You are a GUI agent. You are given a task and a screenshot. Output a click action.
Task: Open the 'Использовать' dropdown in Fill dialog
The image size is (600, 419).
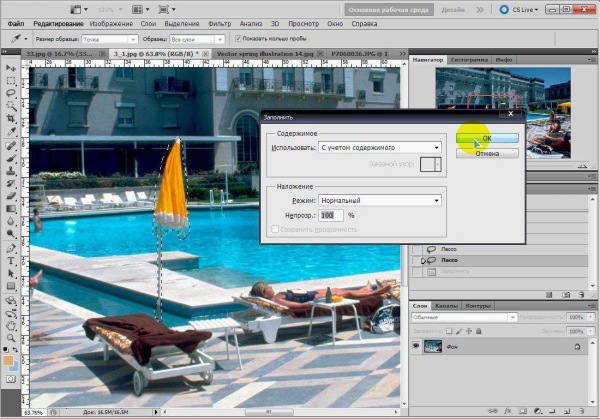click(378, 147)
